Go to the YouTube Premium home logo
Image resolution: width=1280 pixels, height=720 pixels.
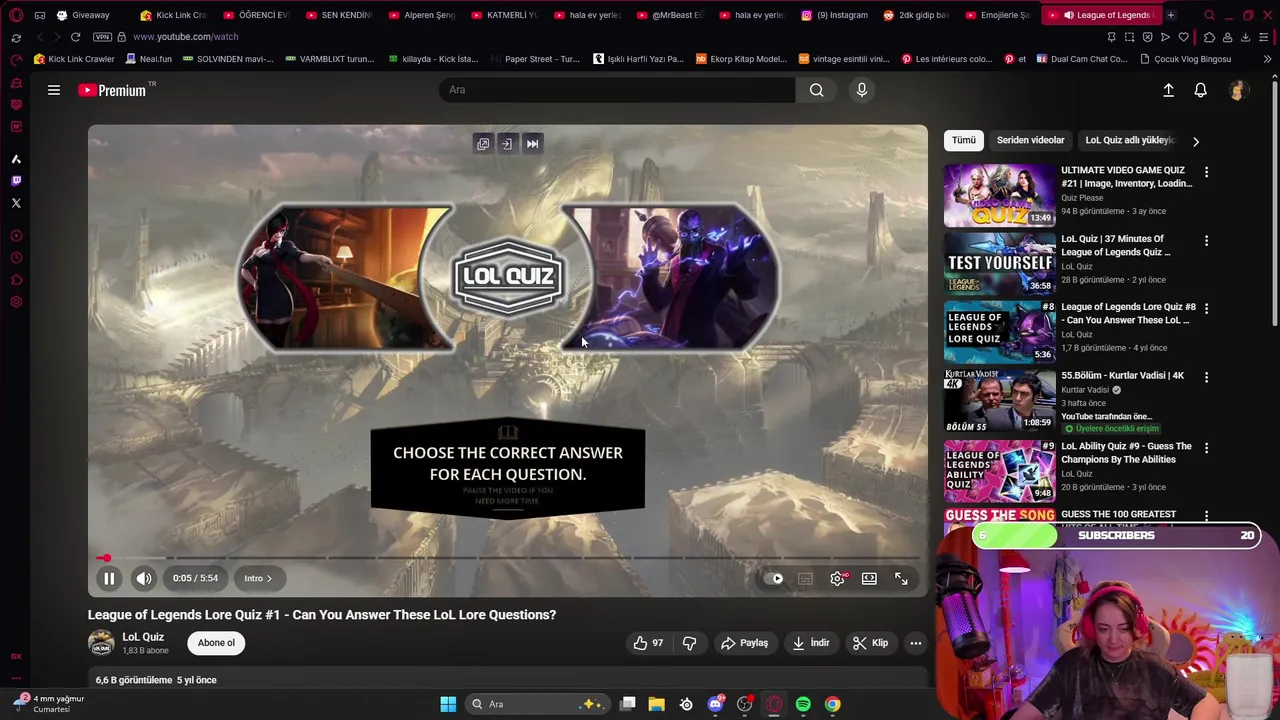pos(112,90)
